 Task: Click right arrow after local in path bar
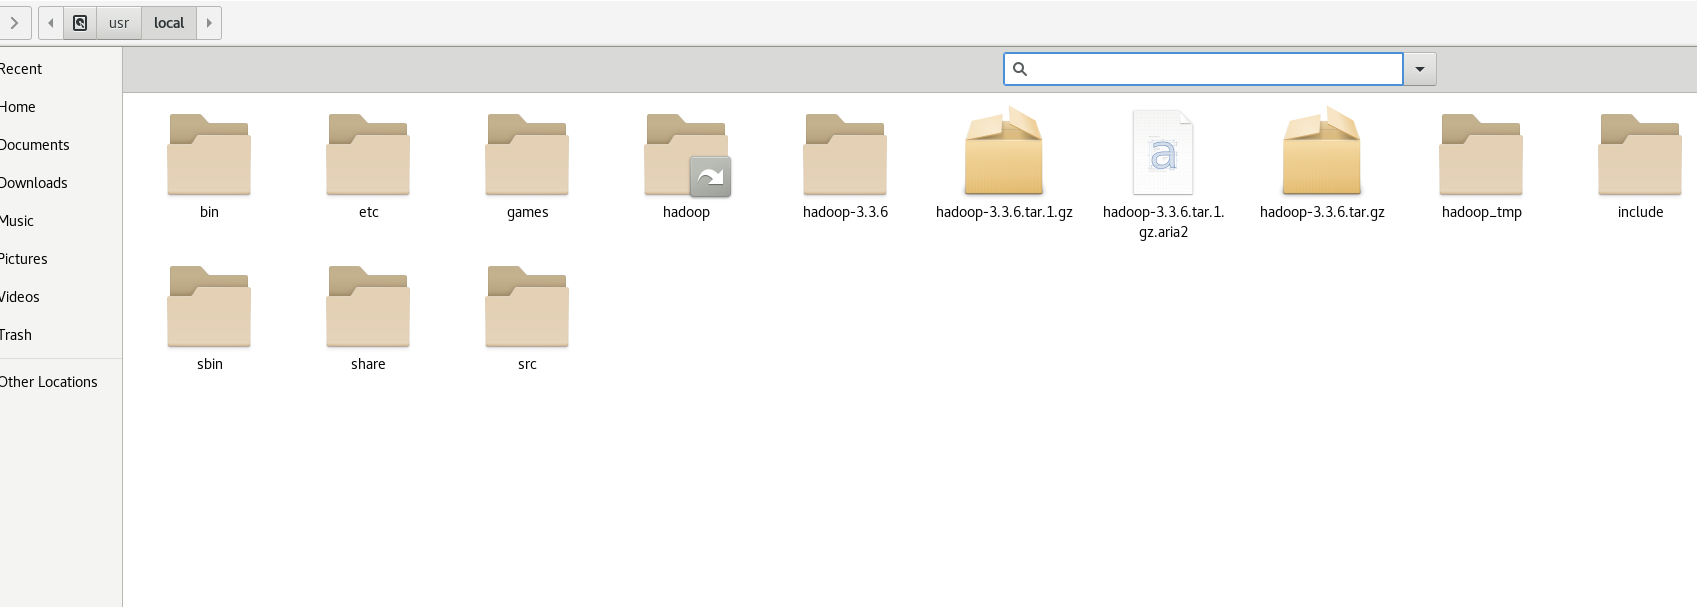[209, 23]
